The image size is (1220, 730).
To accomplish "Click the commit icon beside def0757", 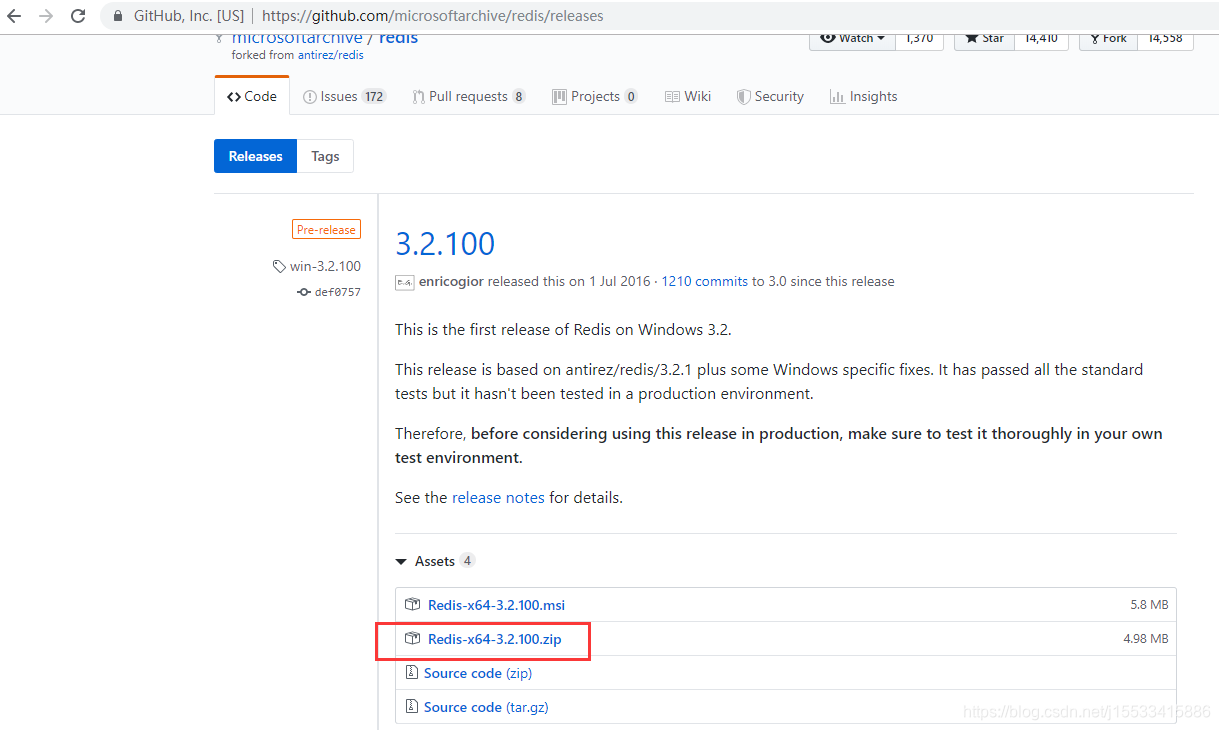I will [x=303, y=292].
